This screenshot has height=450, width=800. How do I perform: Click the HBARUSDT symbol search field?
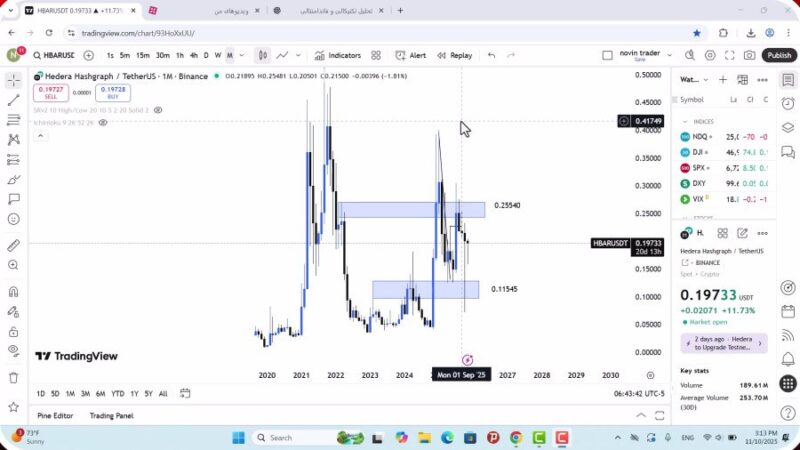56,55
